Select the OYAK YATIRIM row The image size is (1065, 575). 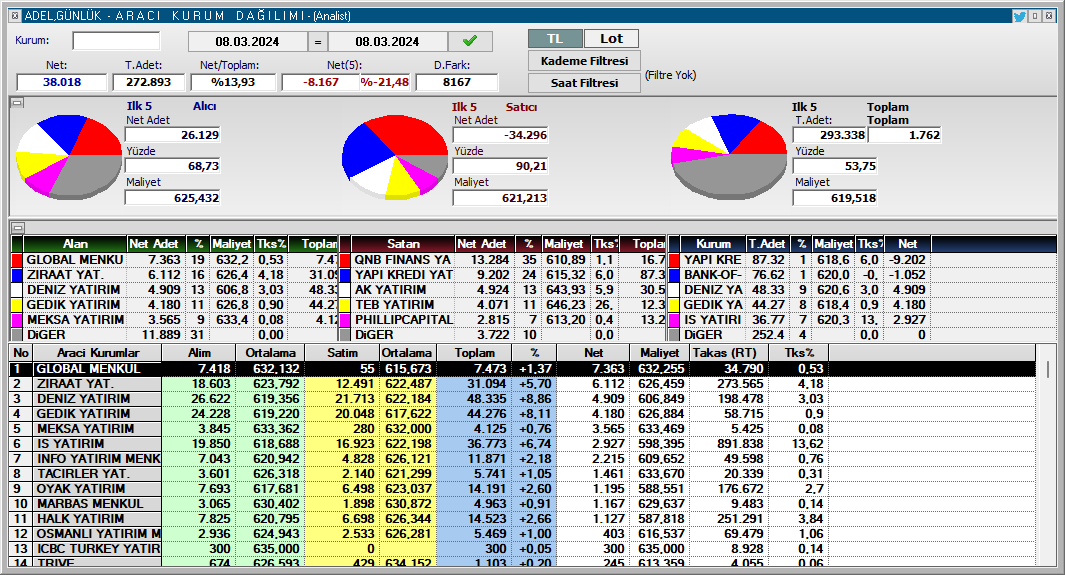click(522, 488)
